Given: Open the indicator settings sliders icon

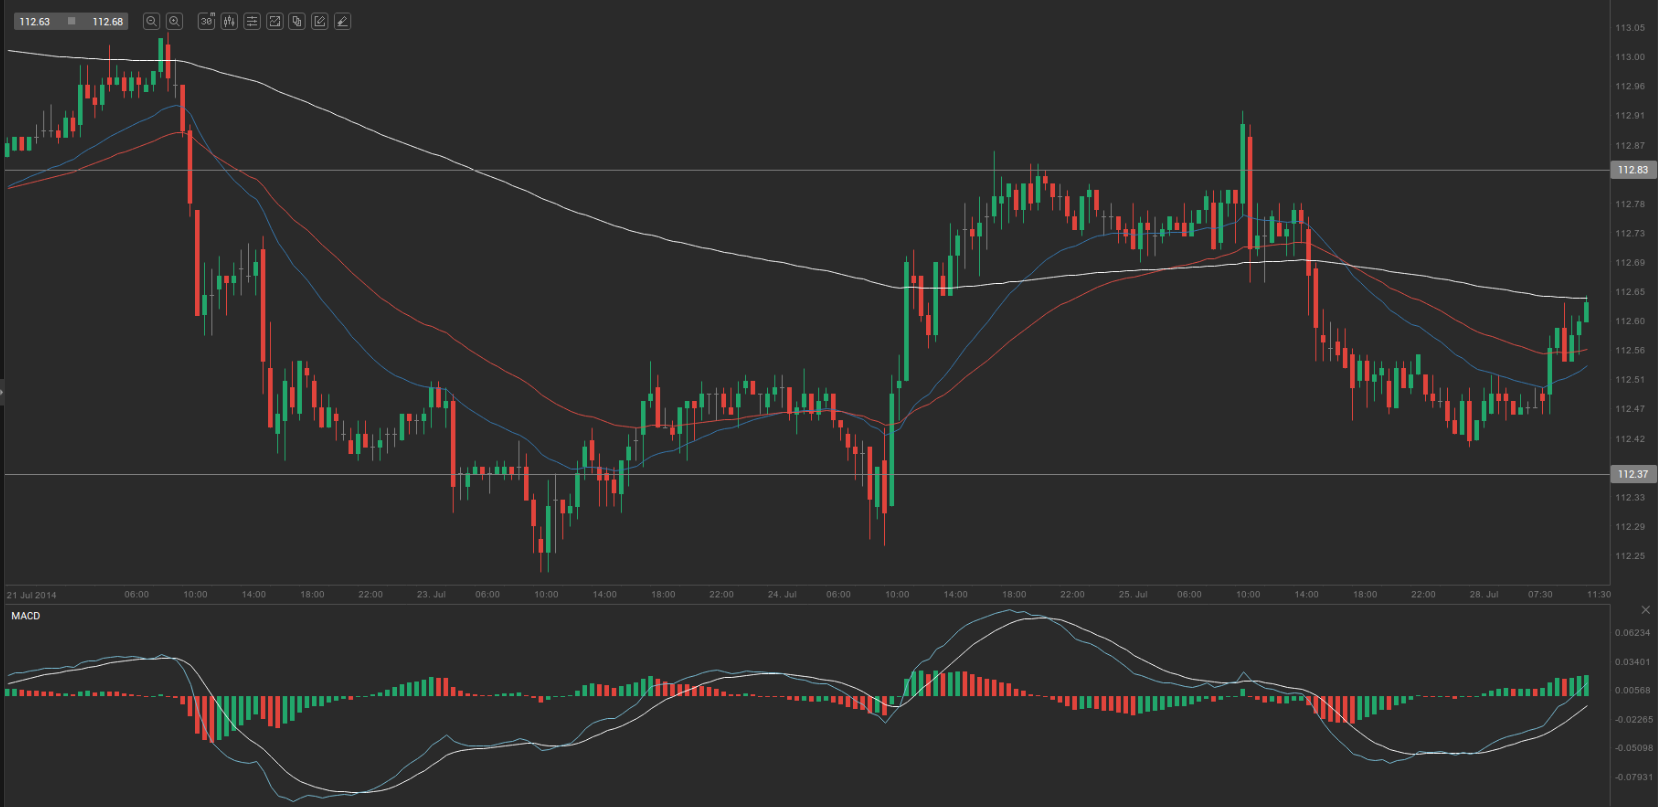Looking at the screenshot, I should (252, 21).
